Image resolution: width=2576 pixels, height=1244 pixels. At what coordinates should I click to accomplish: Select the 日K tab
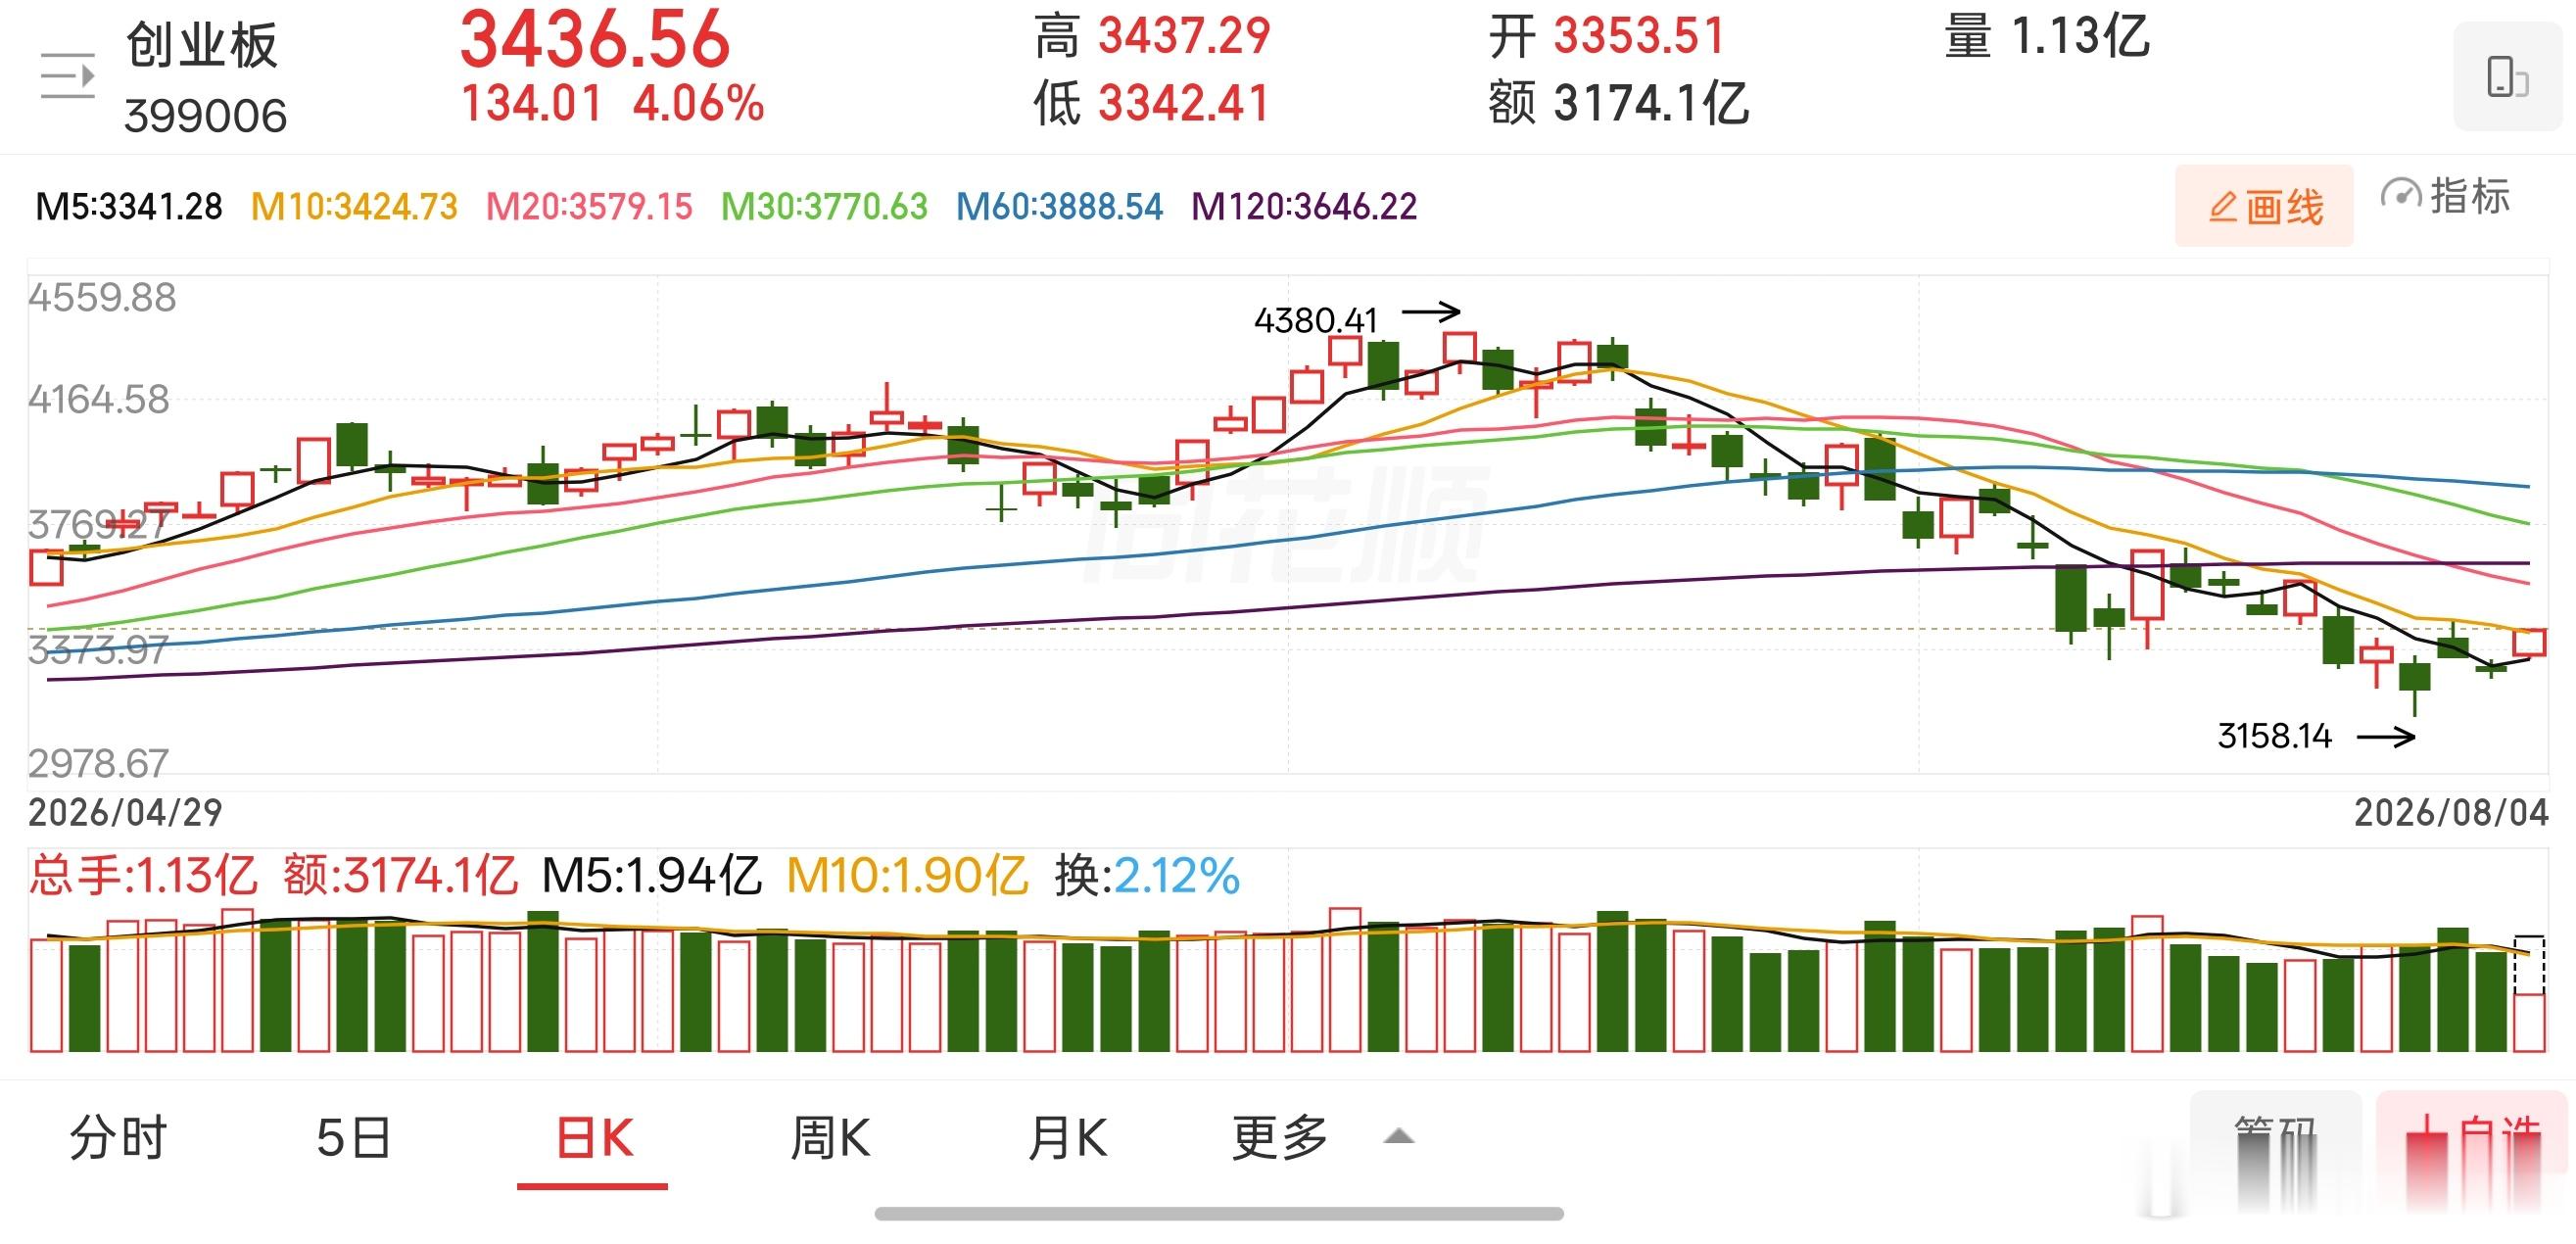click(x=594, y=1138)
